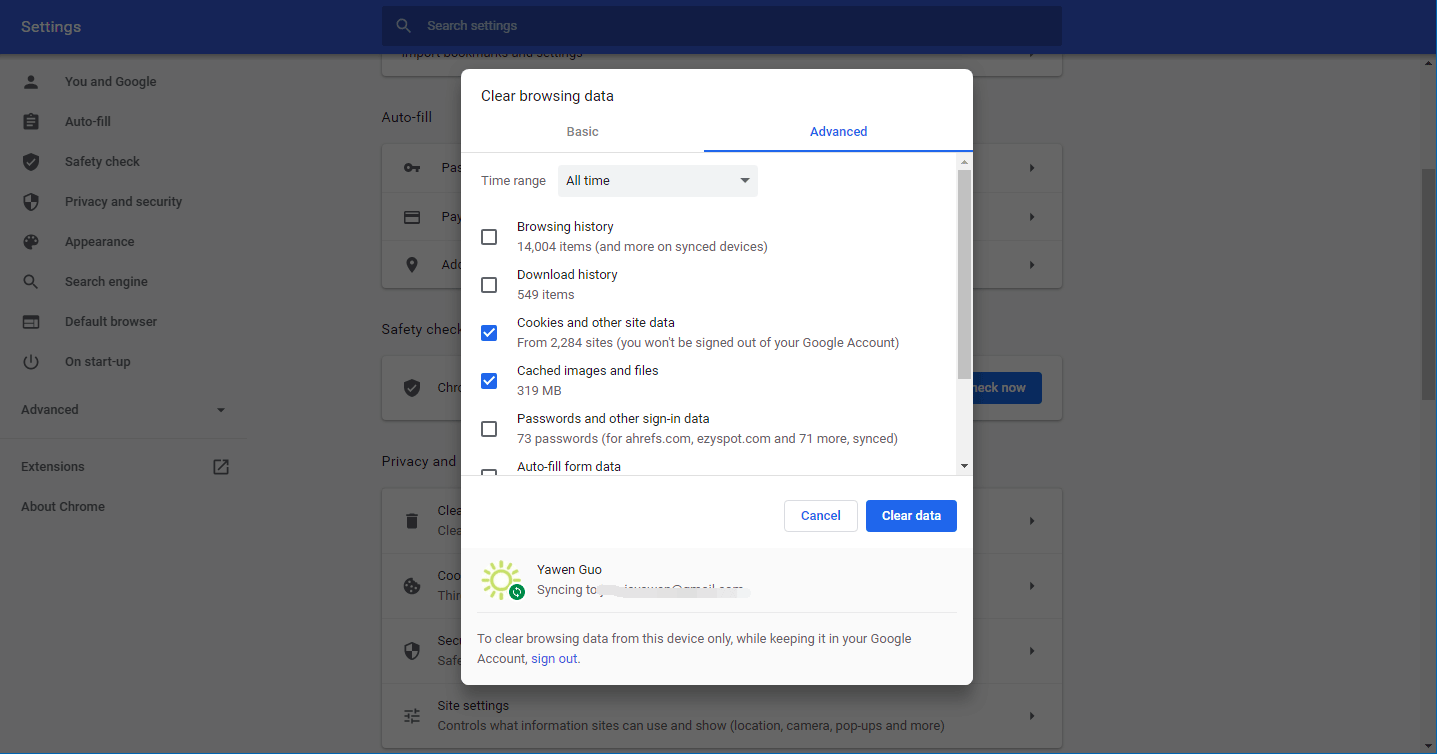This screenshot has height=754, width=1437.
Task: Click into the Search settings field
Action: (720, 26)
